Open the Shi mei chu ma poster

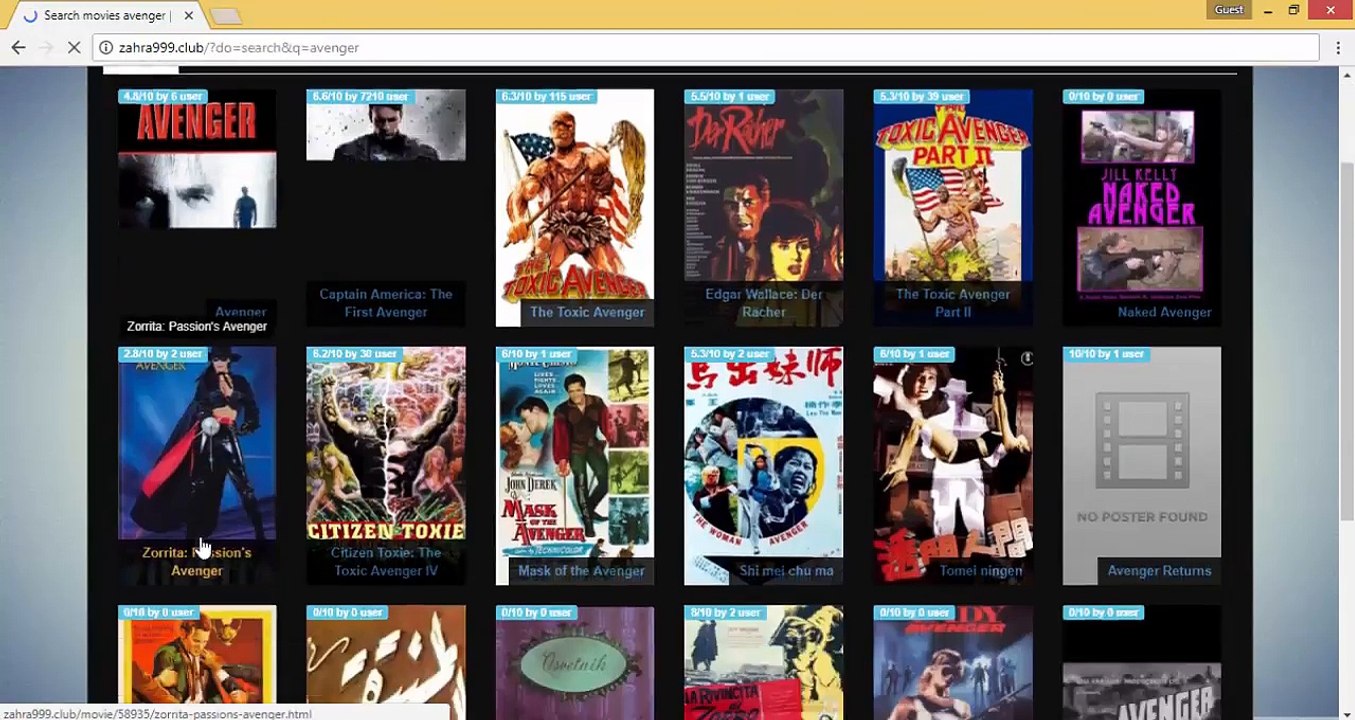pyautogui.click(x=764, y=465)
